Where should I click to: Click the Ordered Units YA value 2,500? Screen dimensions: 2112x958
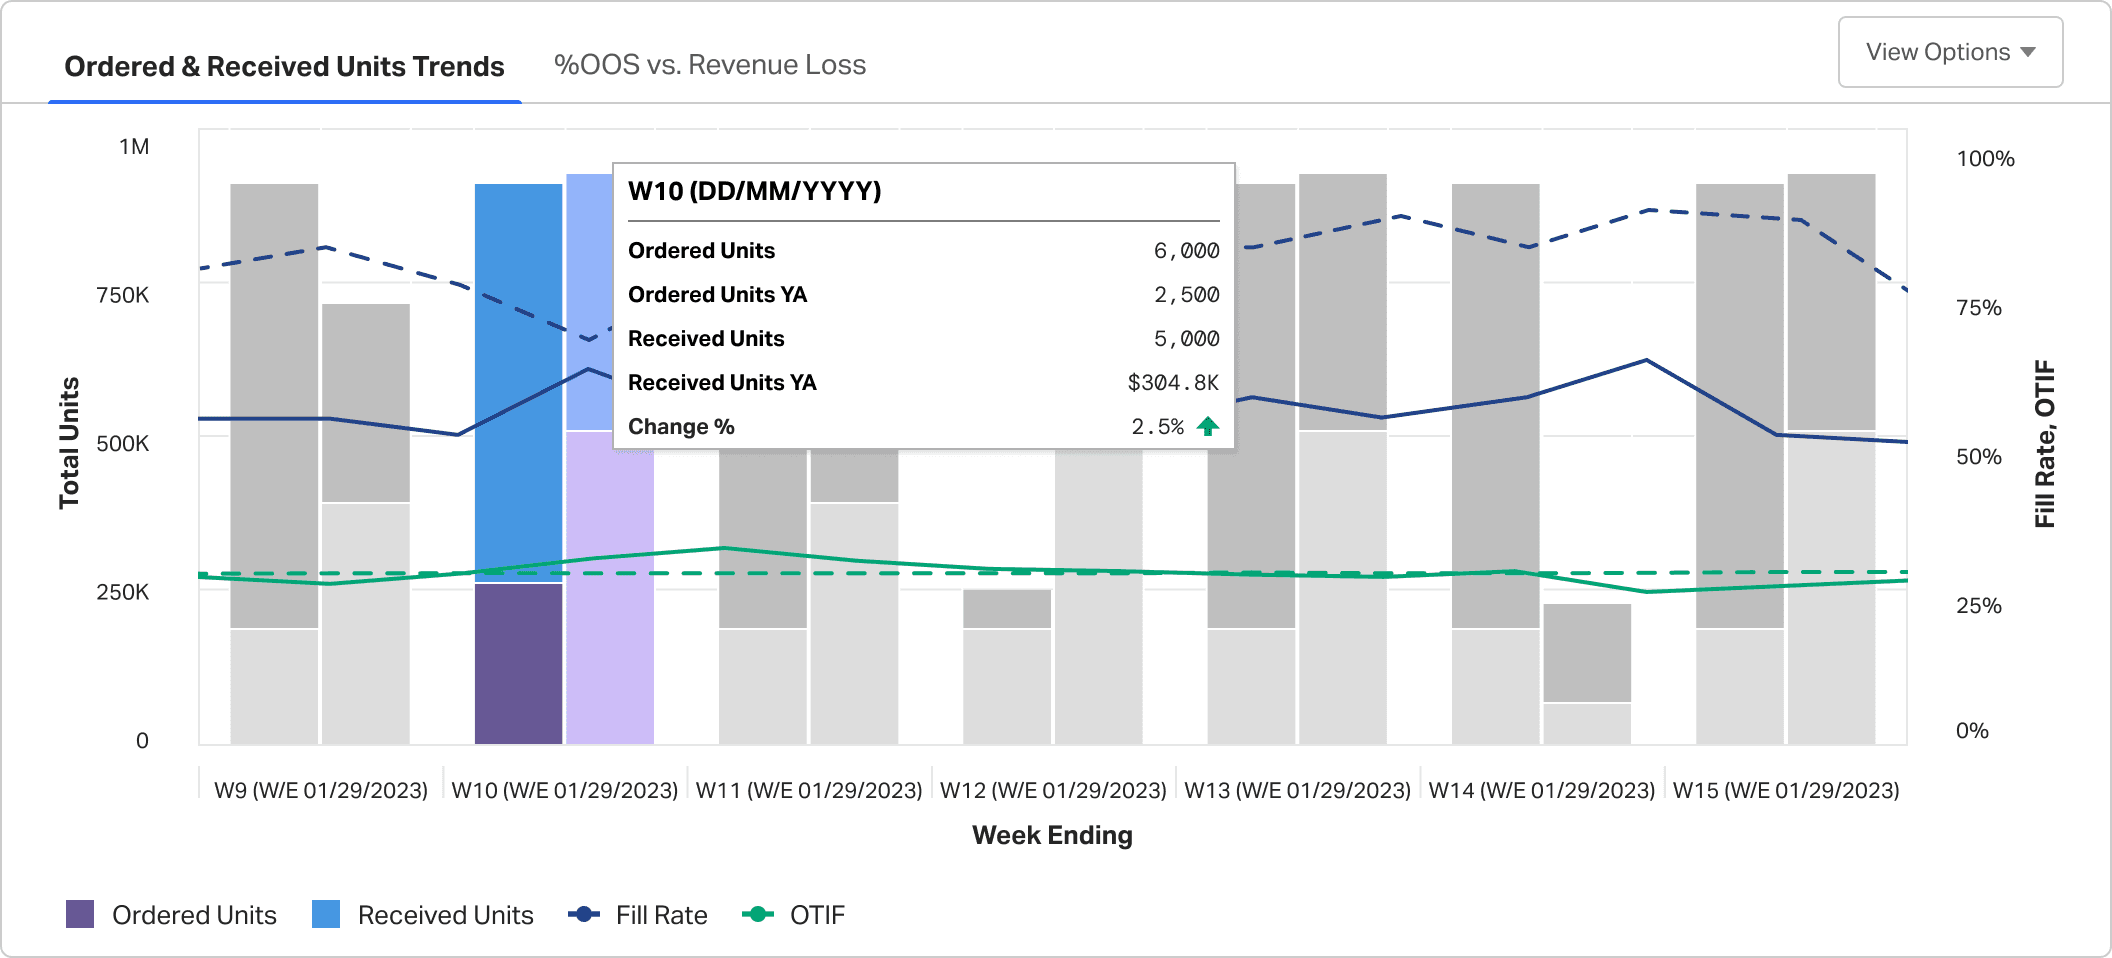tap(1186, 295)
